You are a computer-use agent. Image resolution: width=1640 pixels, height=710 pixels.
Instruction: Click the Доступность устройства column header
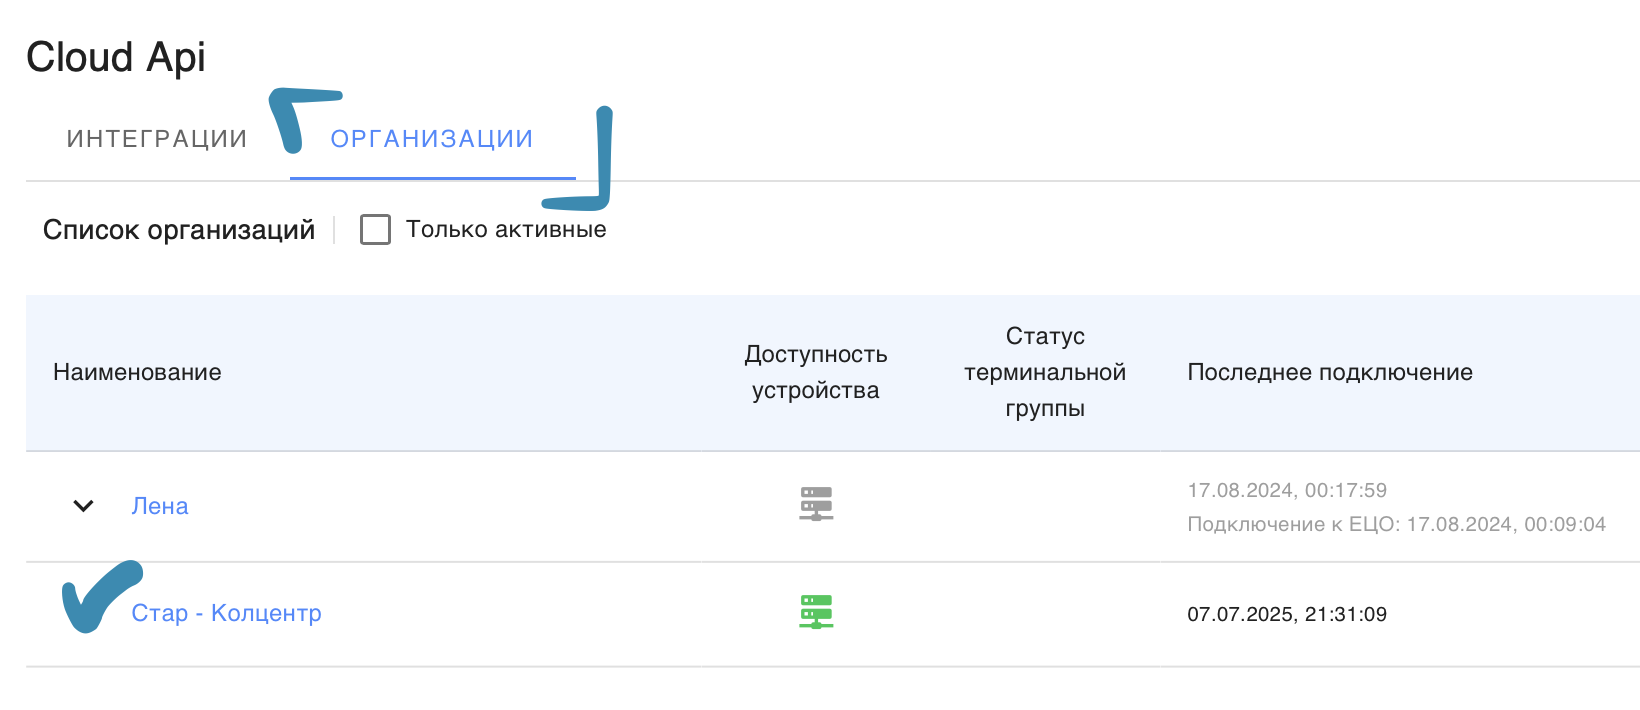tap(816, 372)
